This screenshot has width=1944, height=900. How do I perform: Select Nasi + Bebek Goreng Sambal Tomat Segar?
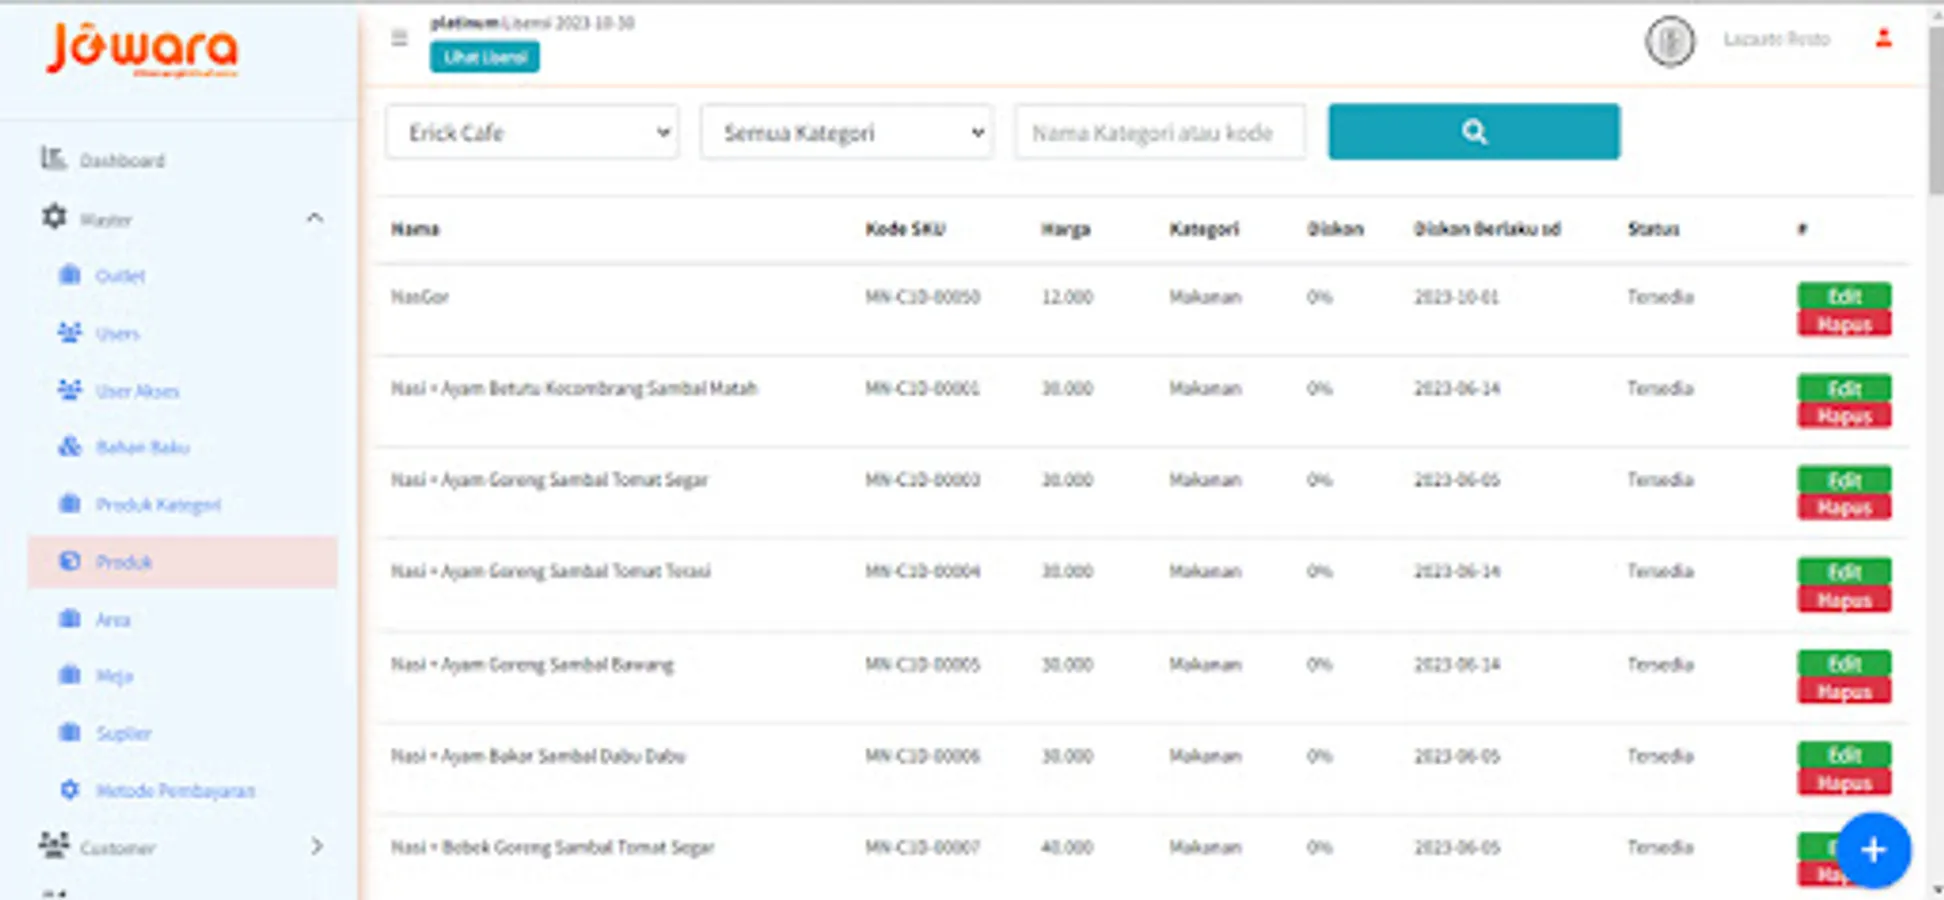[x=552, y=847]
